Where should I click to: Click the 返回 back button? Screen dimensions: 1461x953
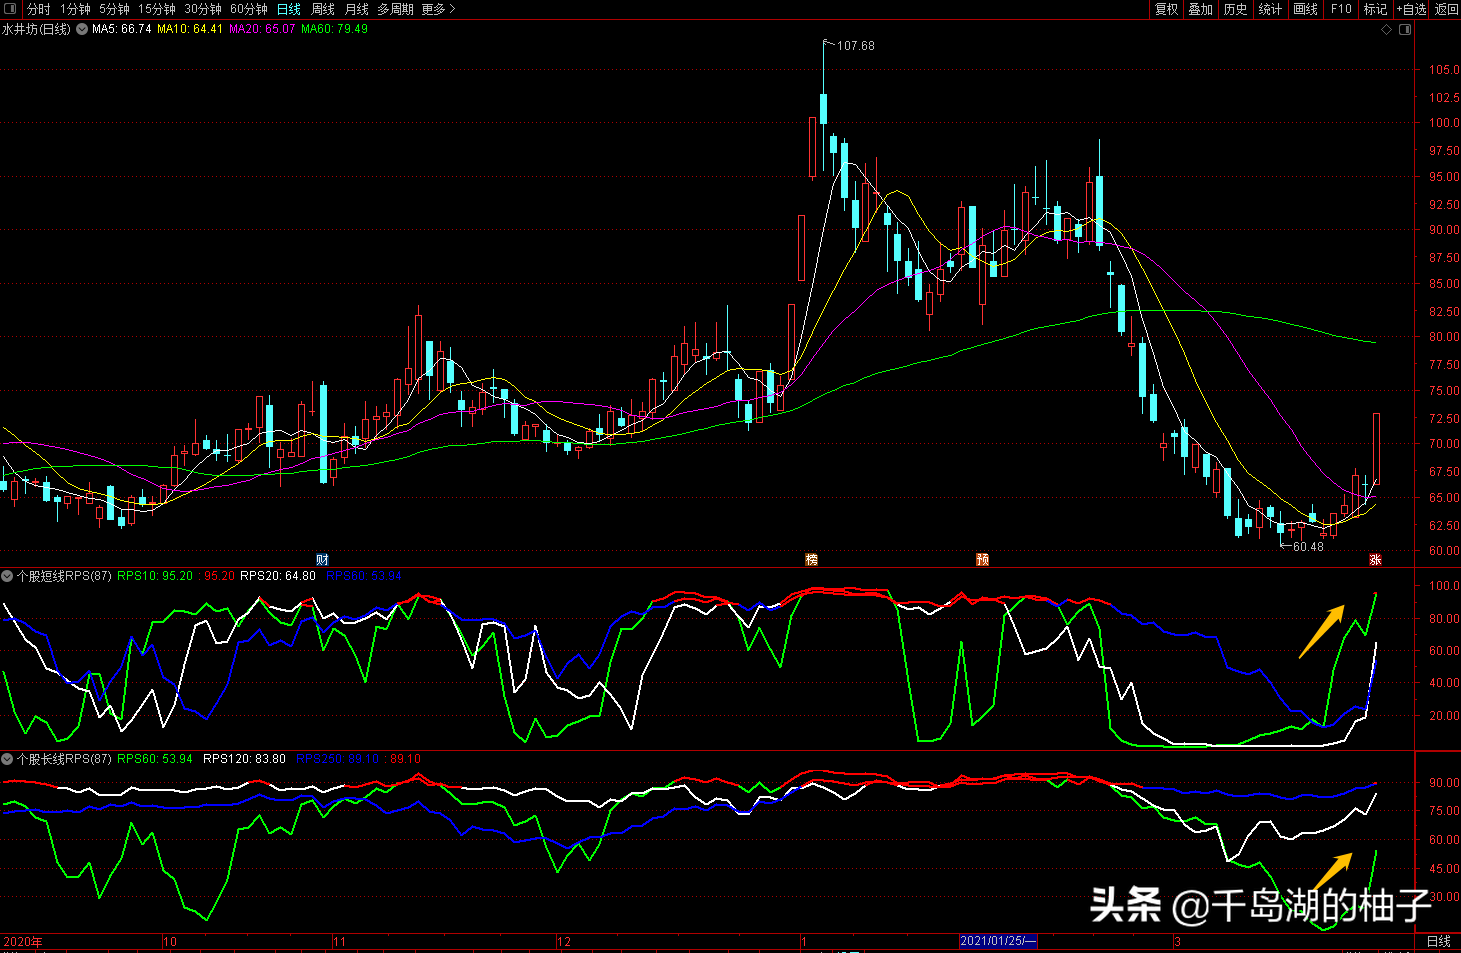1447,9
